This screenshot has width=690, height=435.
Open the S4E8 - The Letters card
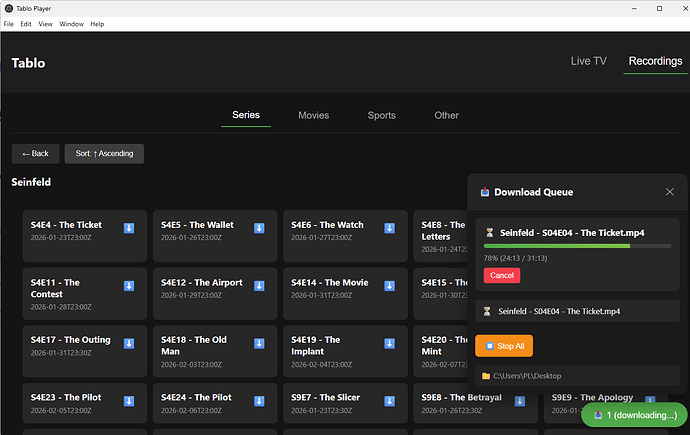click(x=440, y=236)
